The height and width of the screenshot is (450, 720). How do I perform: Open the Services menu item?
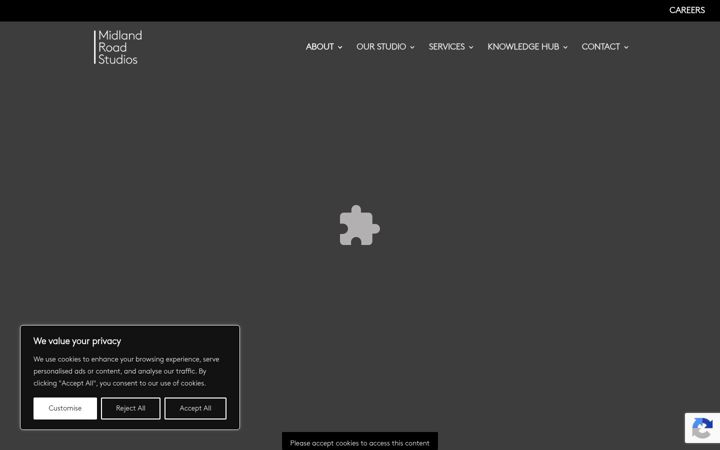pyautogui.click(x=446, y=47)
